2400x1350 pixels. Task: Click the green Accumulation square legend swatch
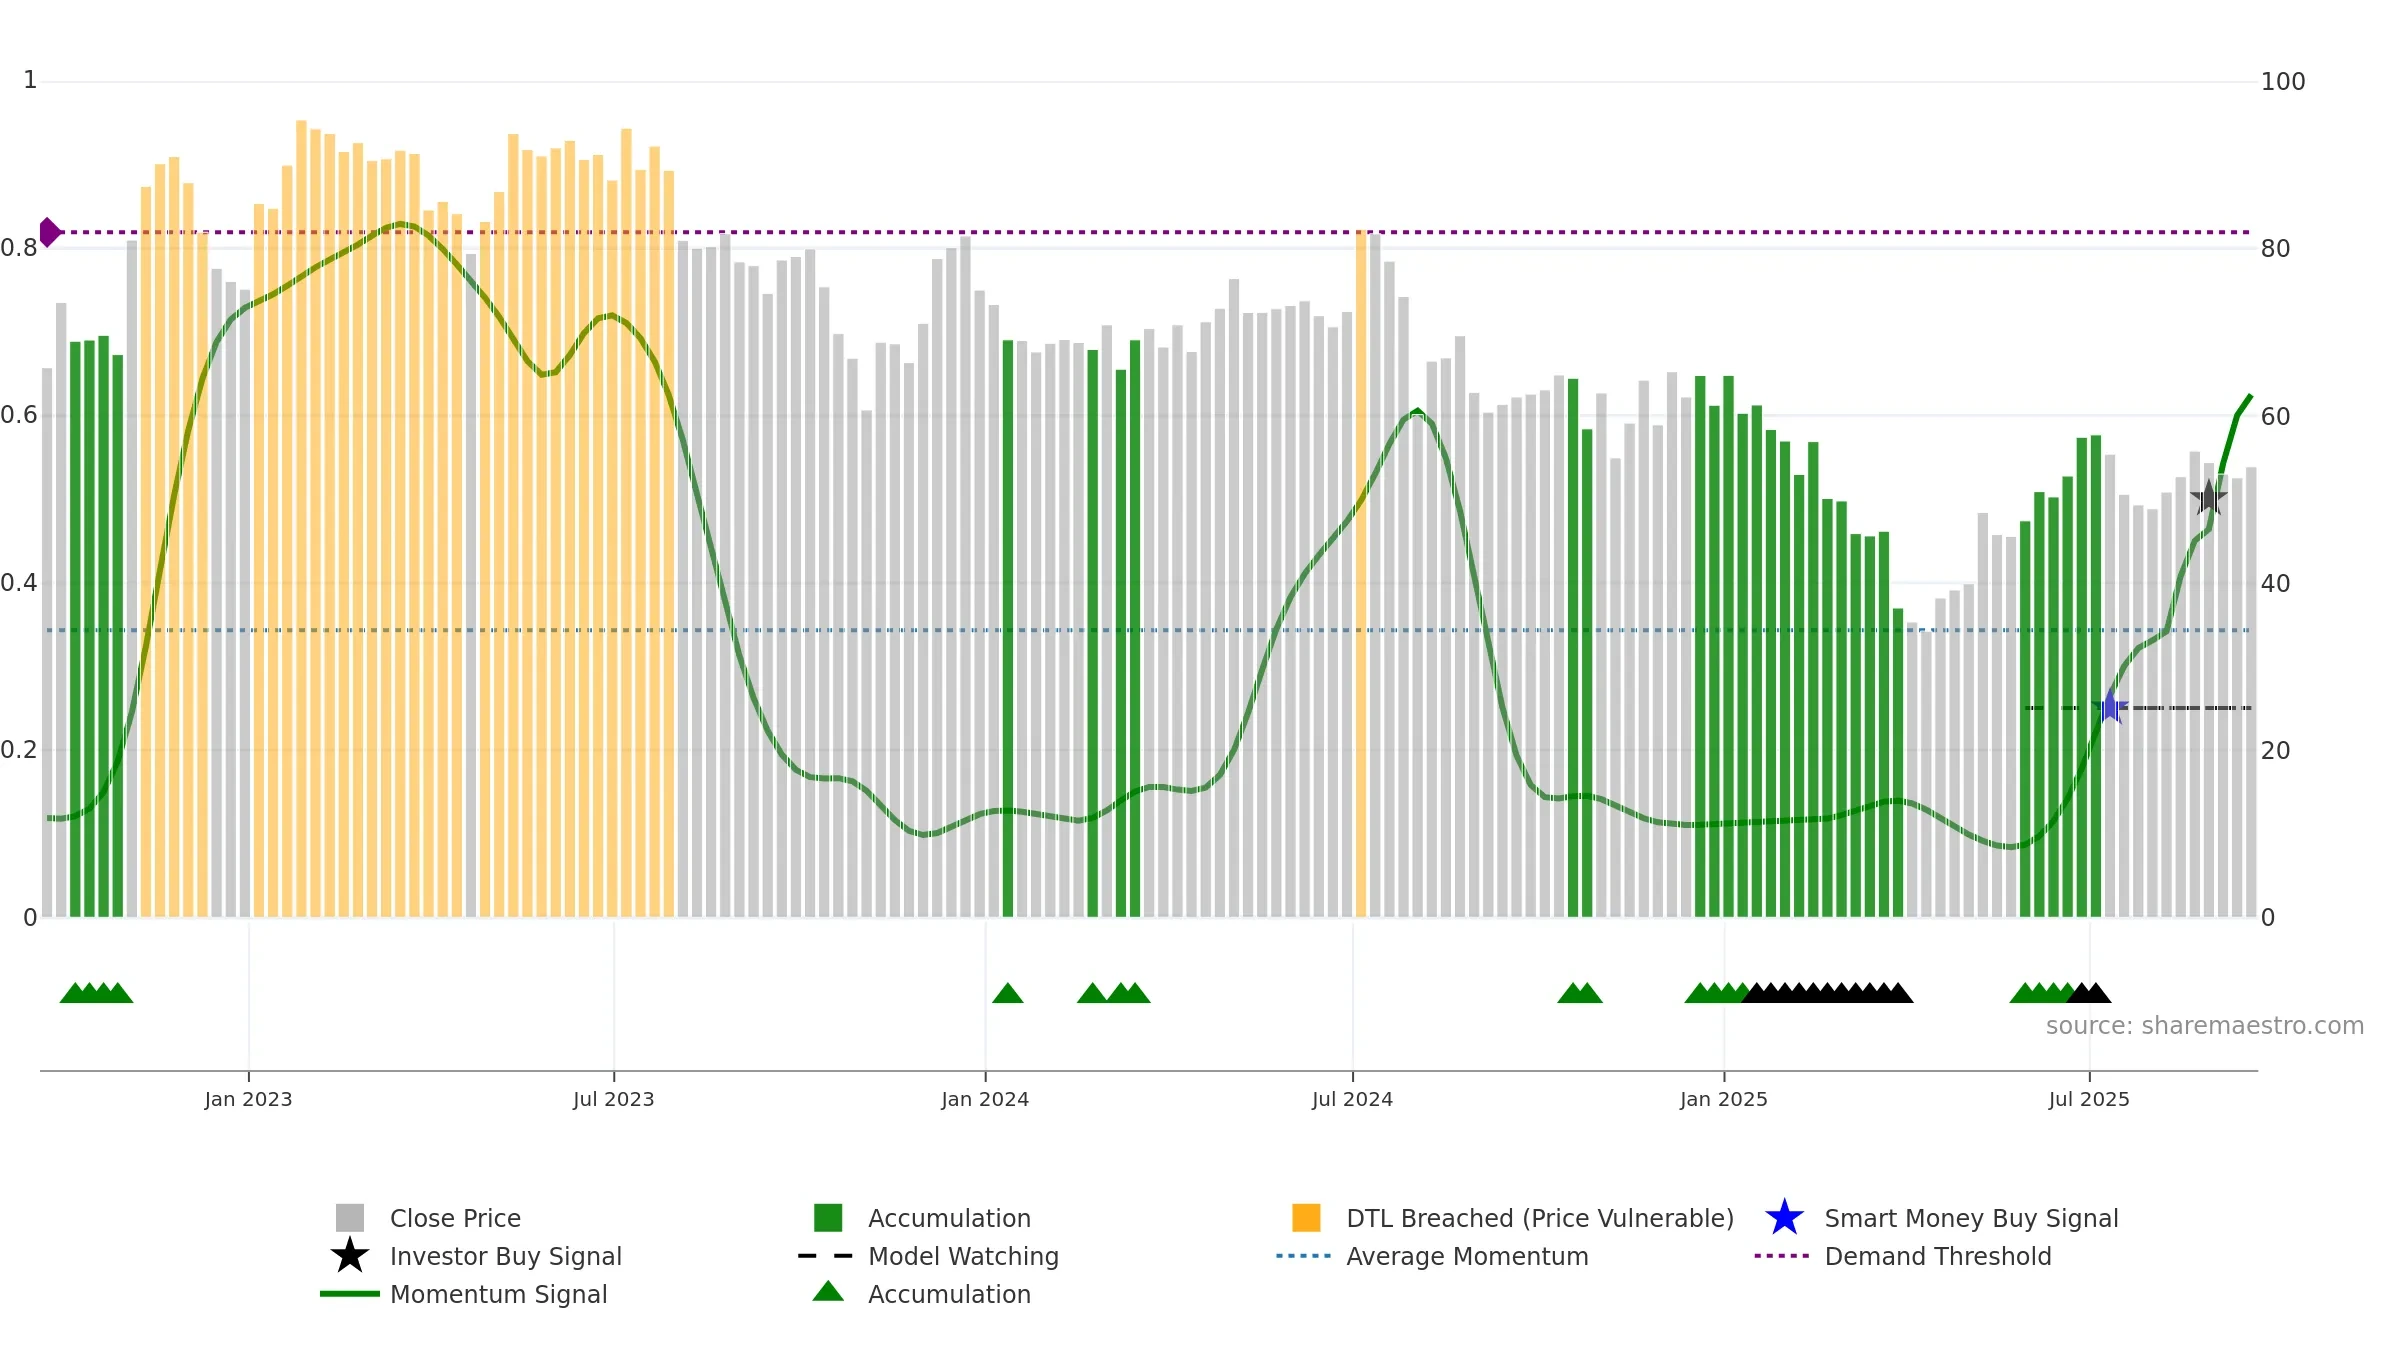pyautogui.click(x=828, y=1218)
